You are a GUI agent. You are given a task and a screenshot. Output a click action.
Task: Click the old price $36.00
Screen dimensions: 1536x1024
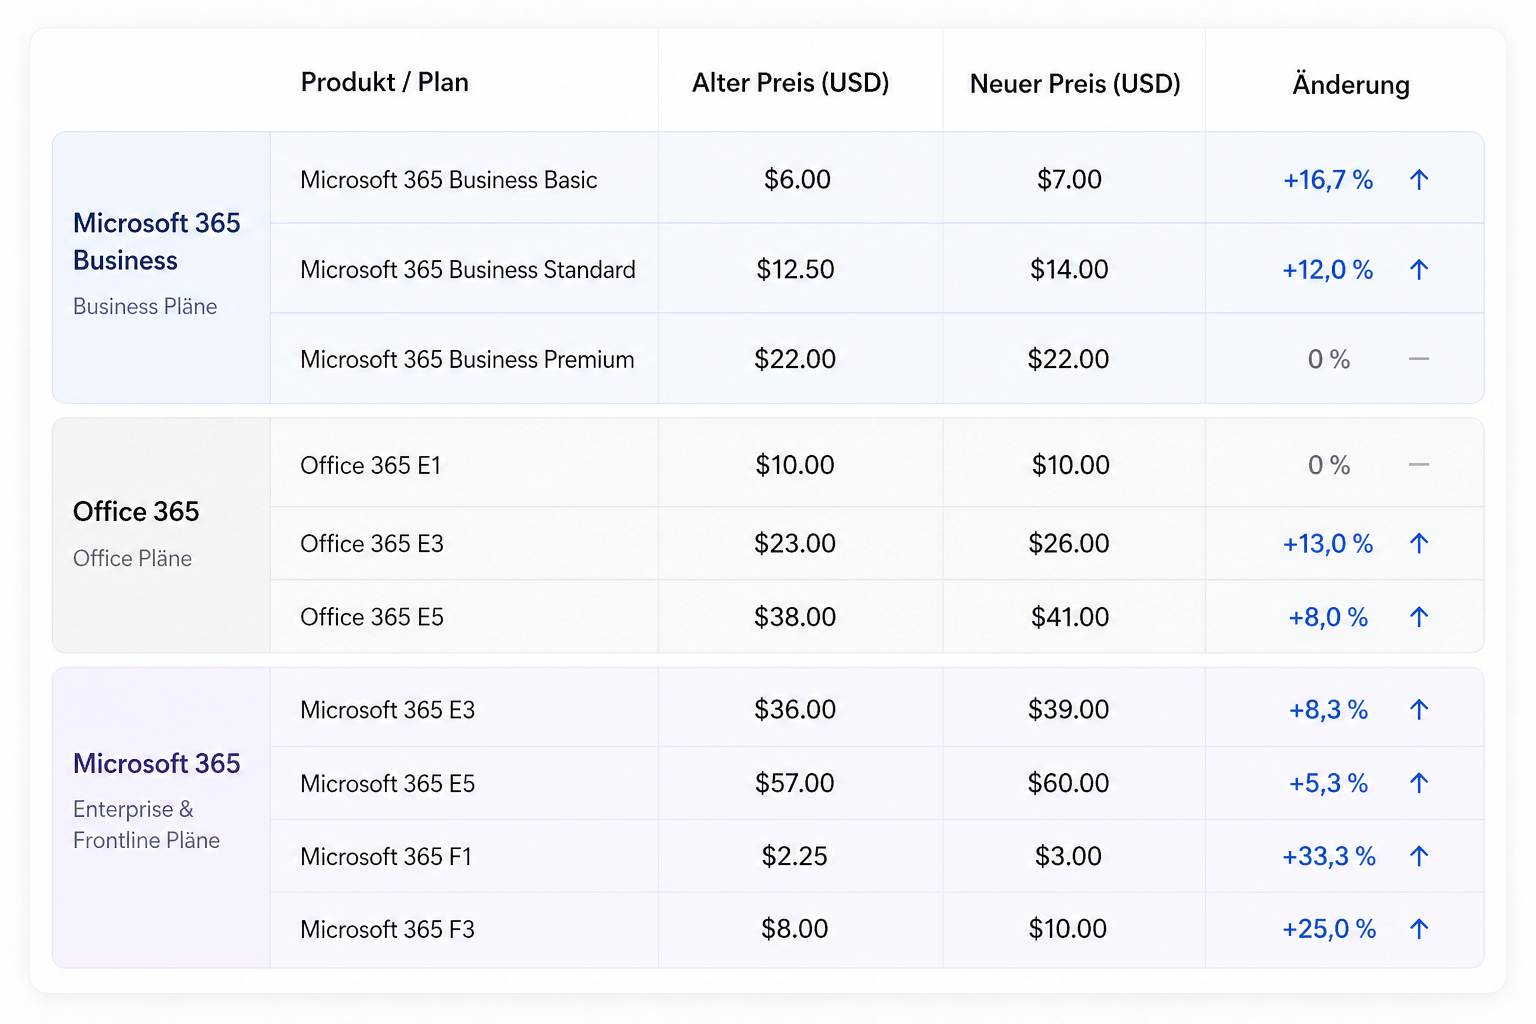pyautogui.click(x=795, y=709)
